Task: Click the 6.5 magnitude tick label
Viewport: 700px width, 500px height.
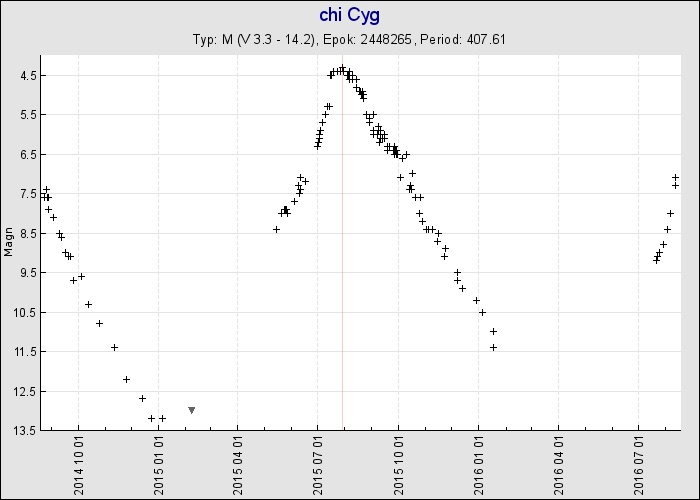Action: (27, 155)
